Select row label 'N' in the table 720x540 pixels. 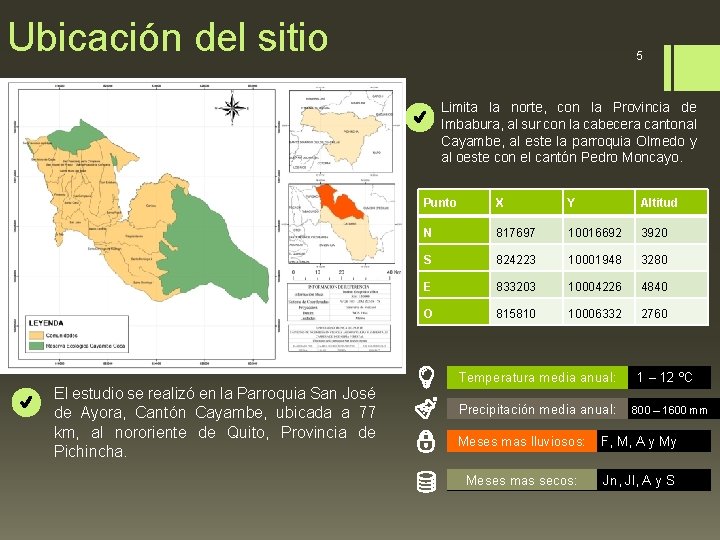453,231
